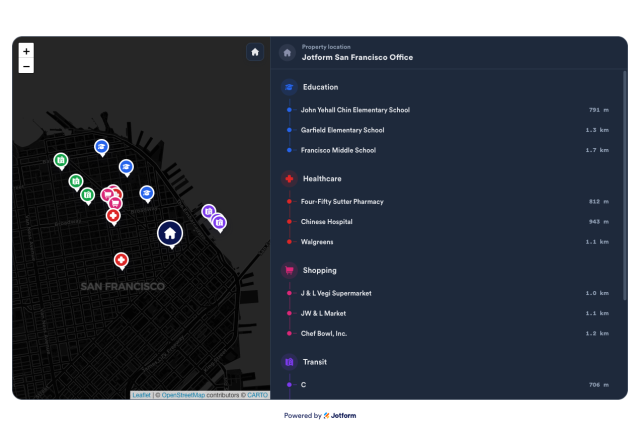Click the leftmost purple transit marker
The image size is (640, 433).
[x=208, y=211]
